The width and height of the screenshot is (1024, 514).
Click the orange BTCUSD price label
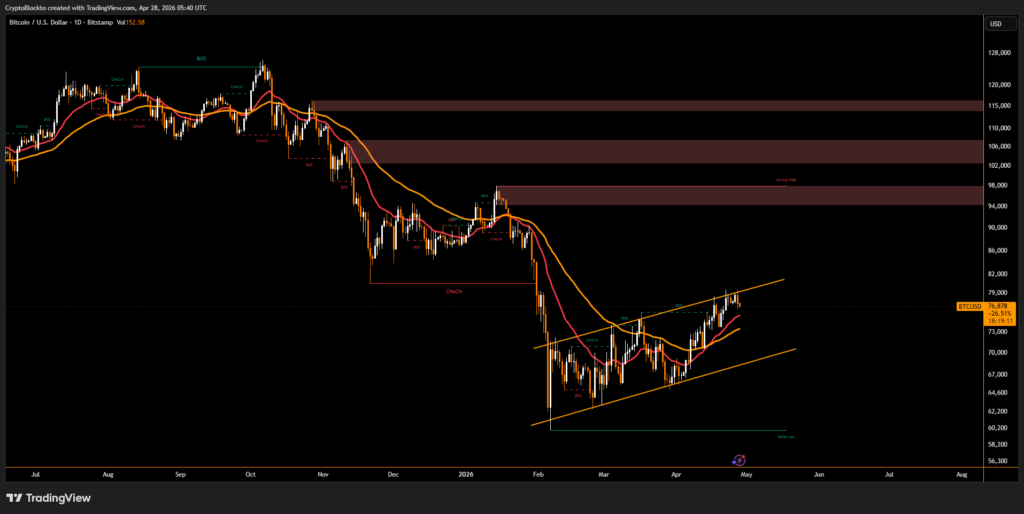(x=968, y=306)
